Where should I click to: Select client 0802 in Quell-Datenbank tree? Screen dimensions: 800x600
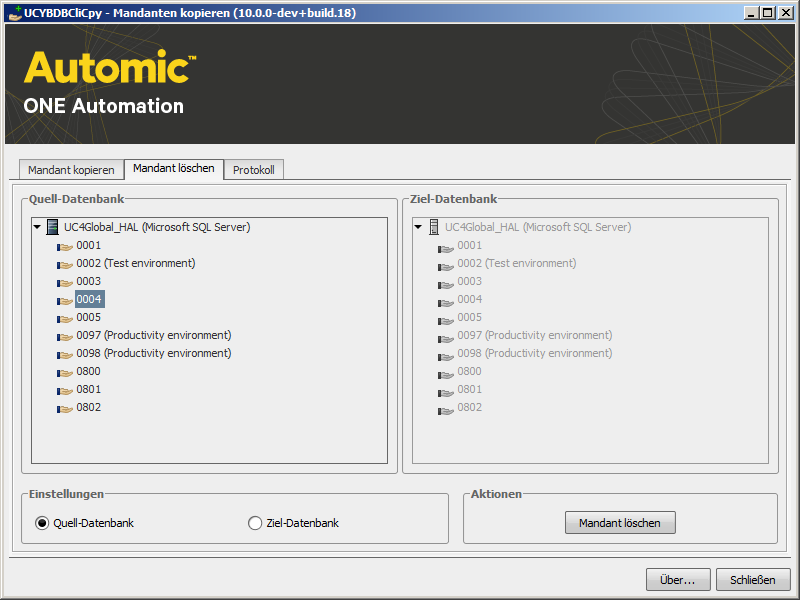89,407
